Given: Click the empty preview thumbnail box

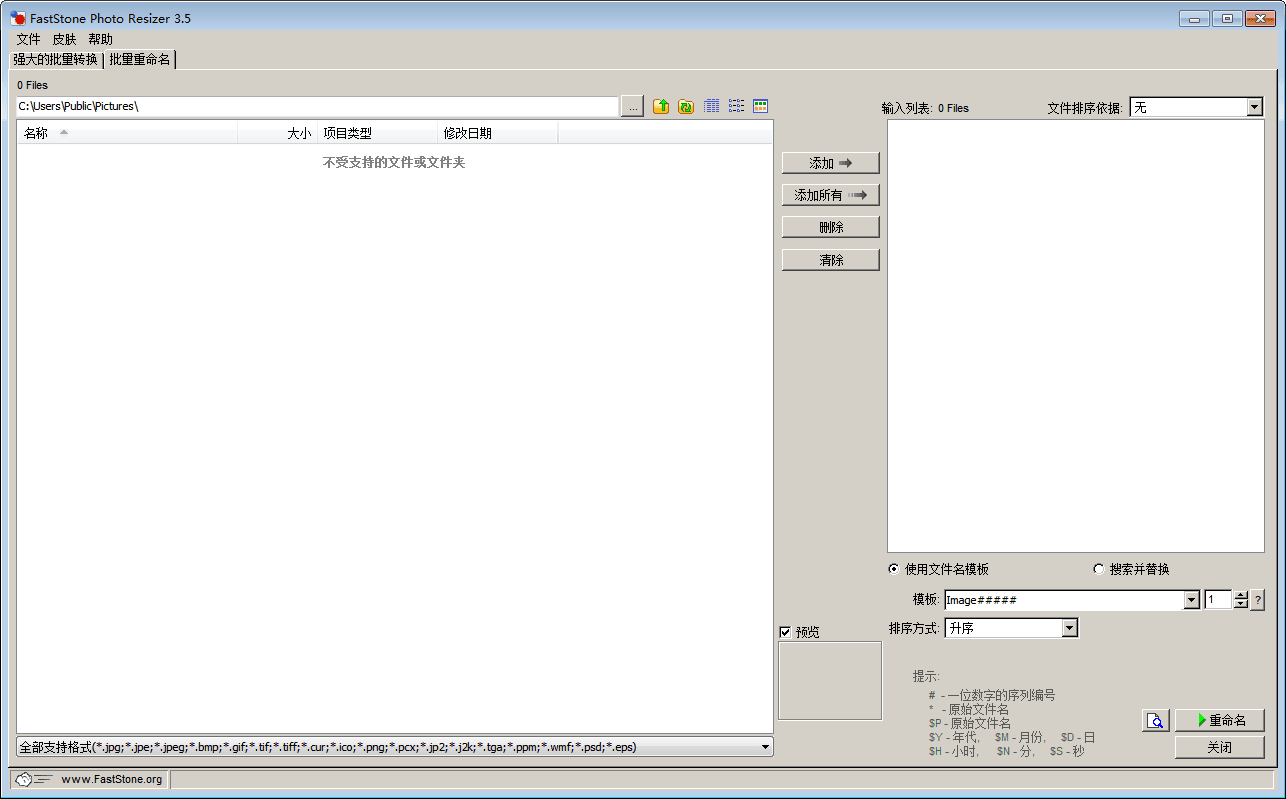Looking at the screenshot, I should click(x=830, y=681).
